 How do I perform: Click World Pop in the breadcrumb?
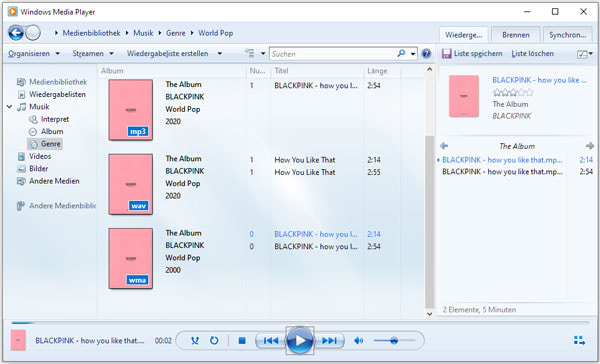215,33
